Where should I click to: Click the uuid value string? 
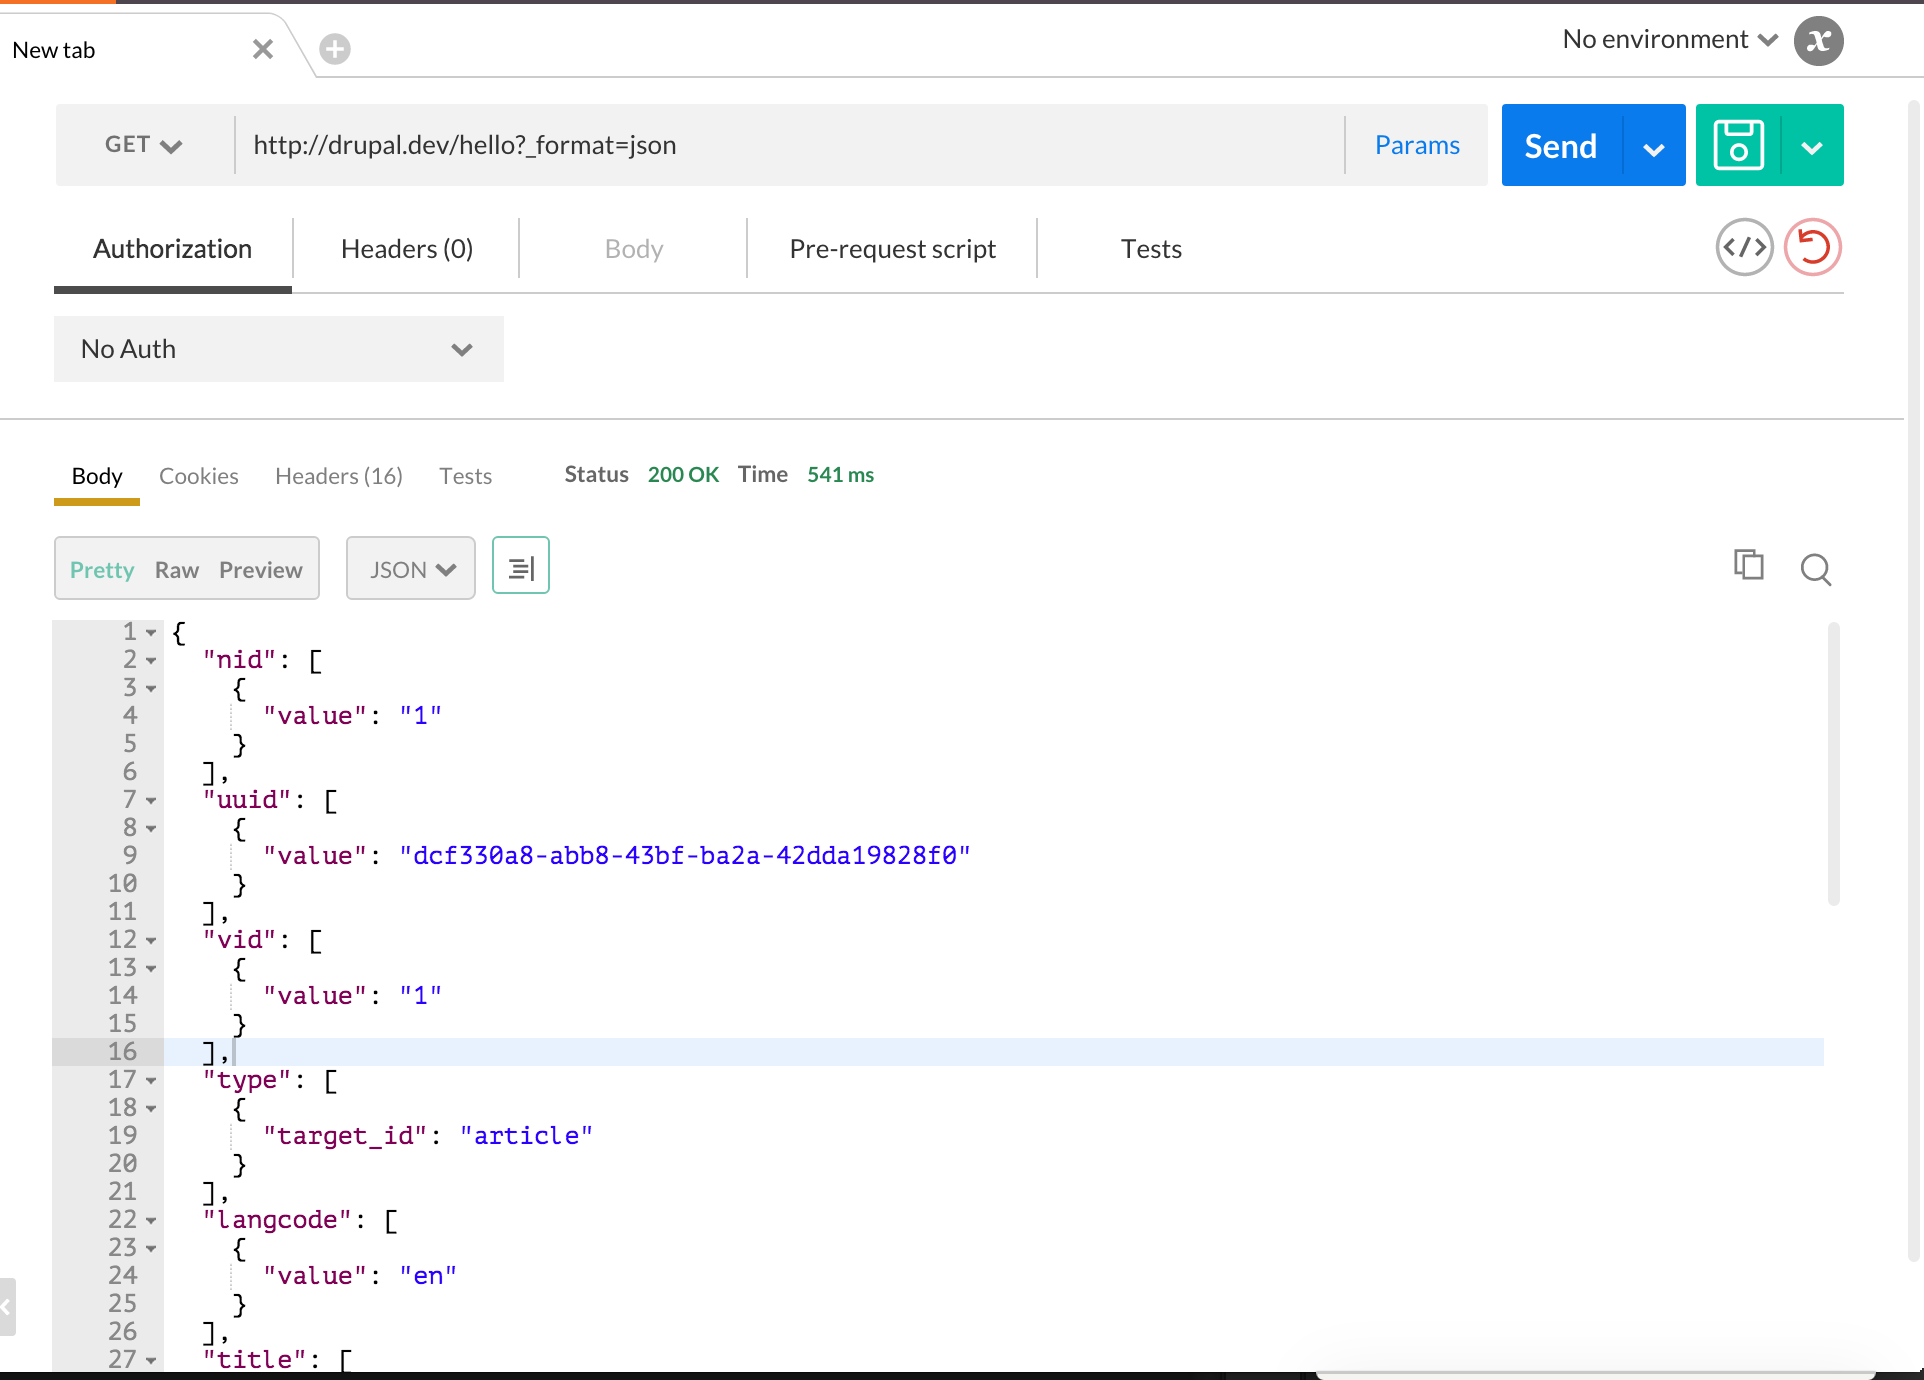click(x=685, y=856)
